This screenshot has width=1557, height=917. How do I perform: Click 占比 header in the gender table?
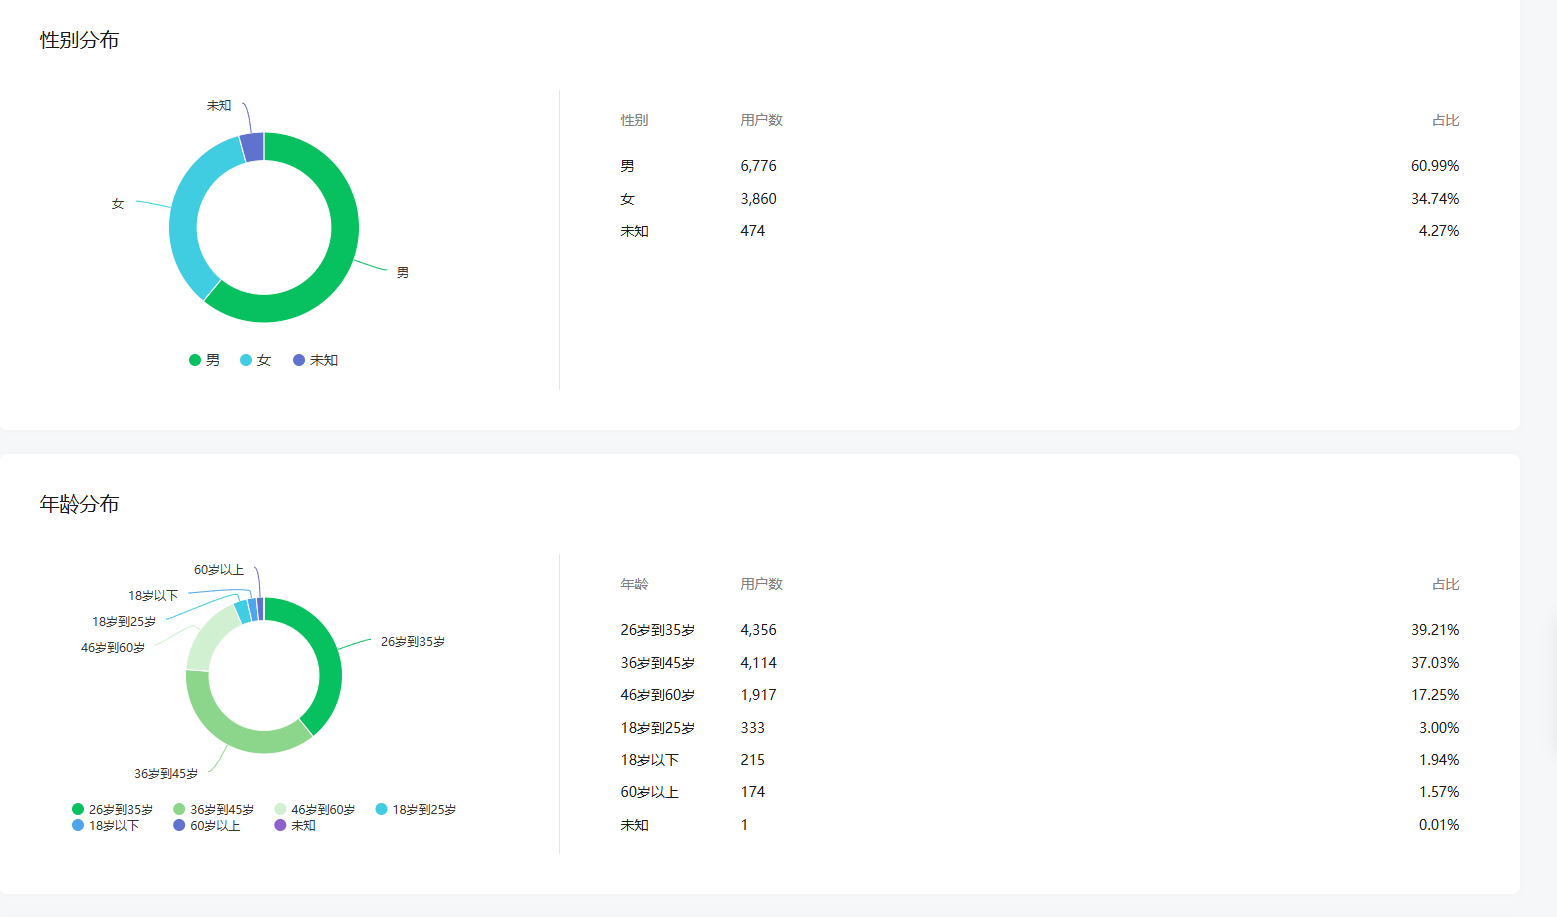pyautogui.click(x=1445, y=120)
